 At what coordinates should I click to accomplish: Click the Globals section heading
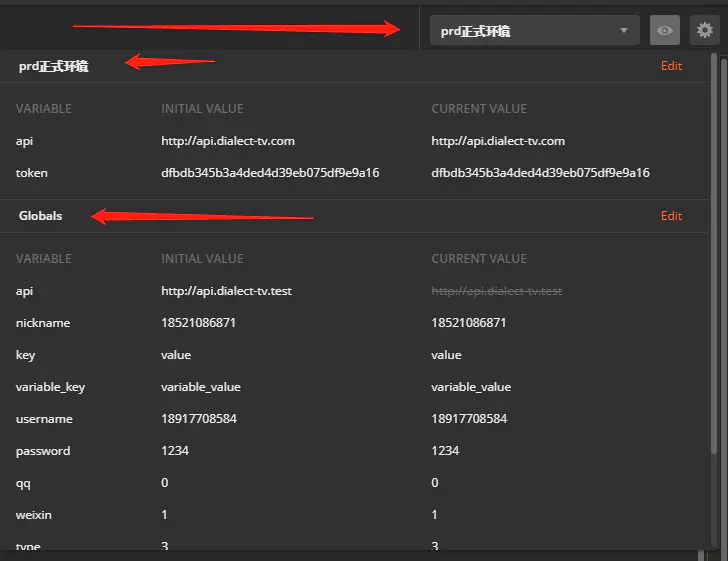pyautogui.click(x=40, y=216)
